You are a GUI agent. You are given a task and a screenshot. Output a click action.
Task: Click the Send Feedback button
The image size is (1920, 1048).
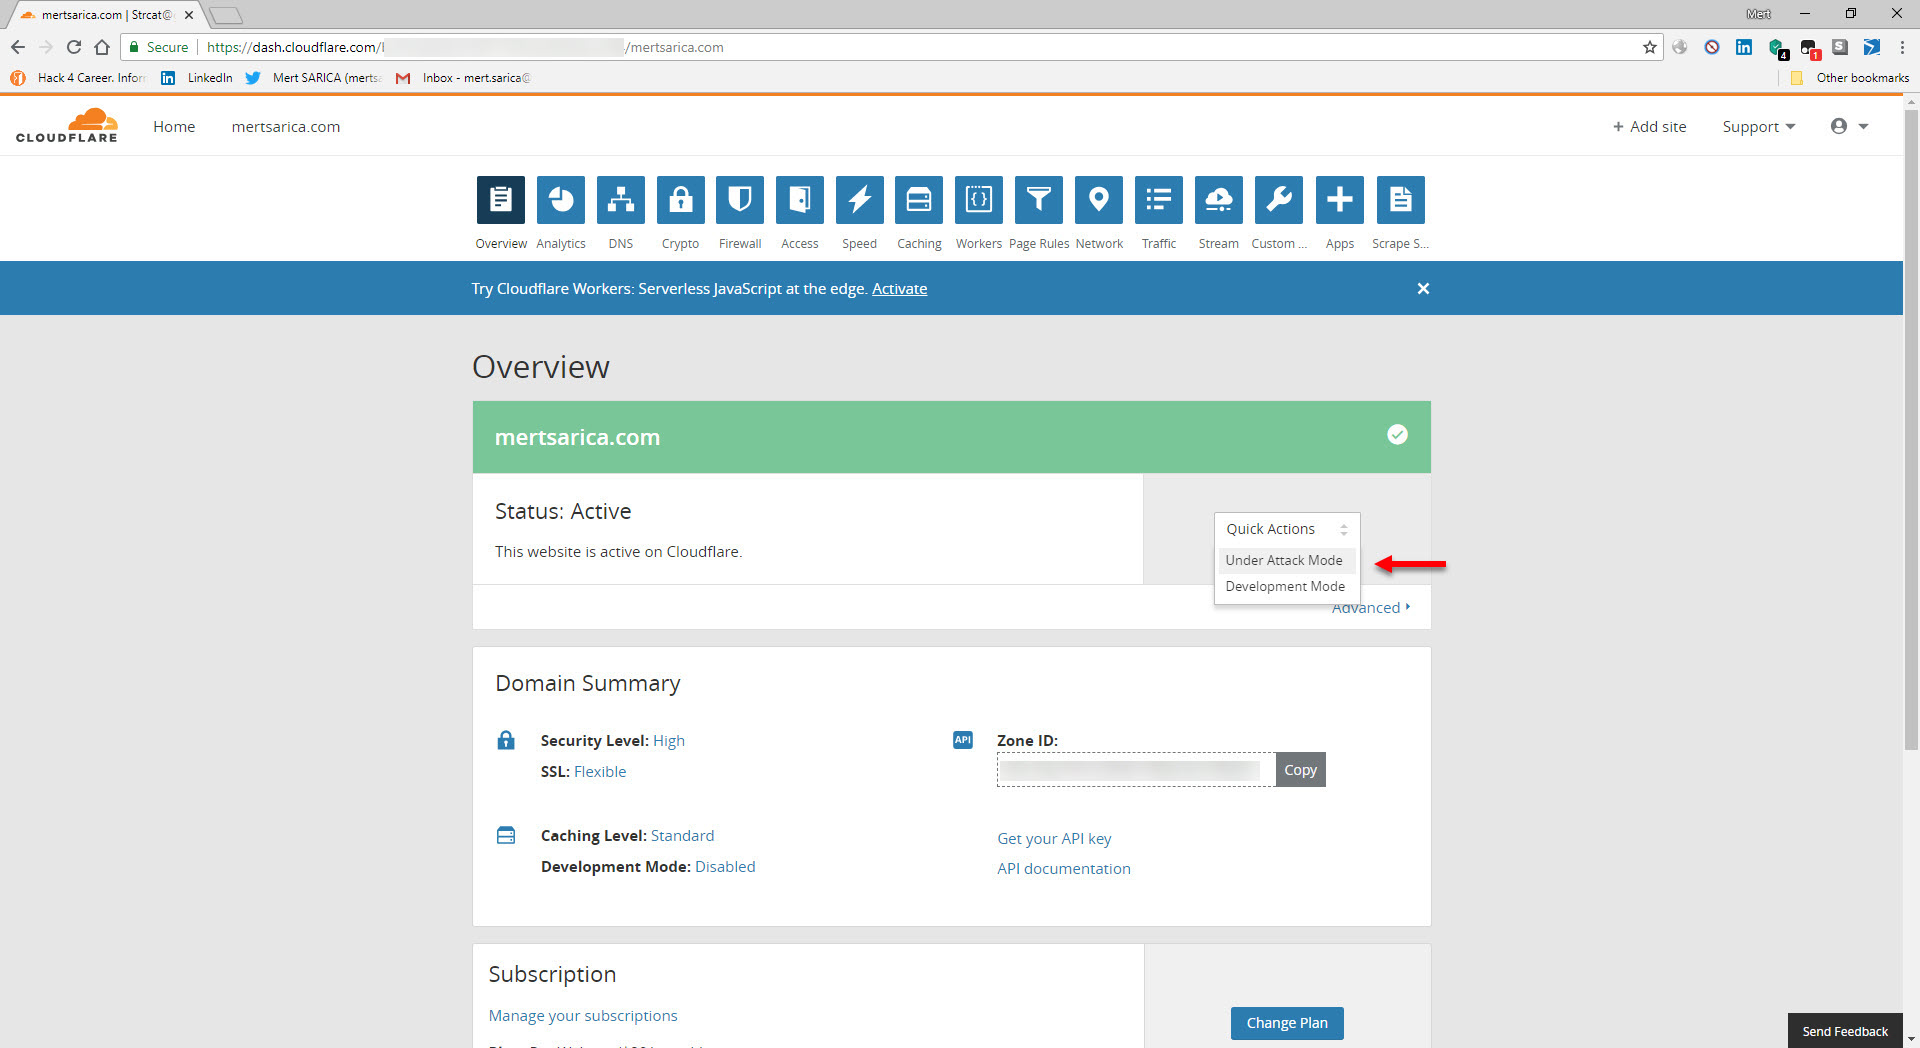tap(1845, 1031)
